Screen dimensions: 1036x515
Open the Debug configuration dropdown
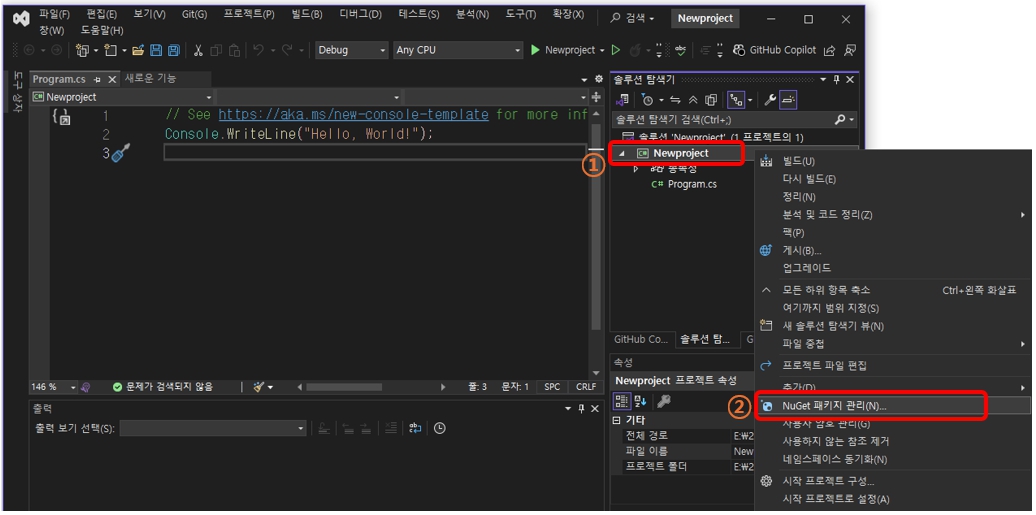pos(351,50)
